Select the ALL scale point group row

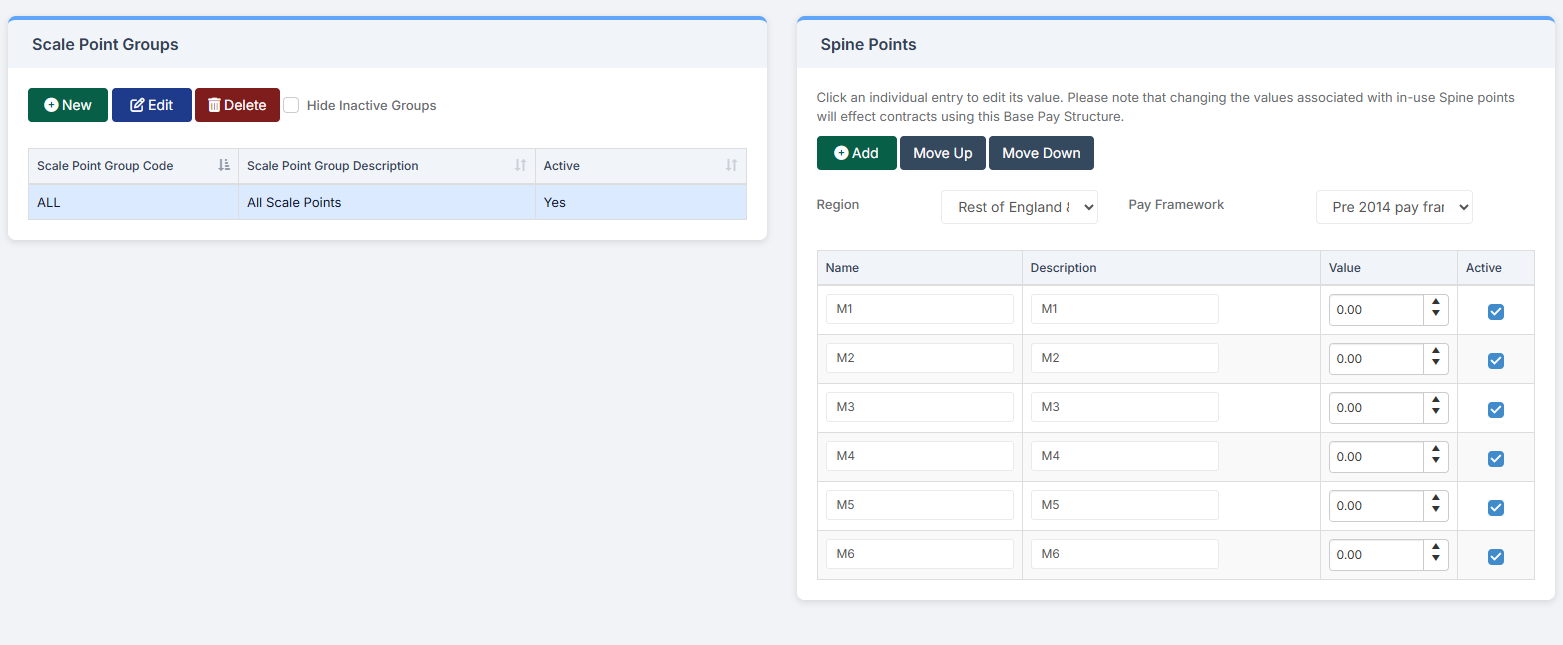coord(387,202)
